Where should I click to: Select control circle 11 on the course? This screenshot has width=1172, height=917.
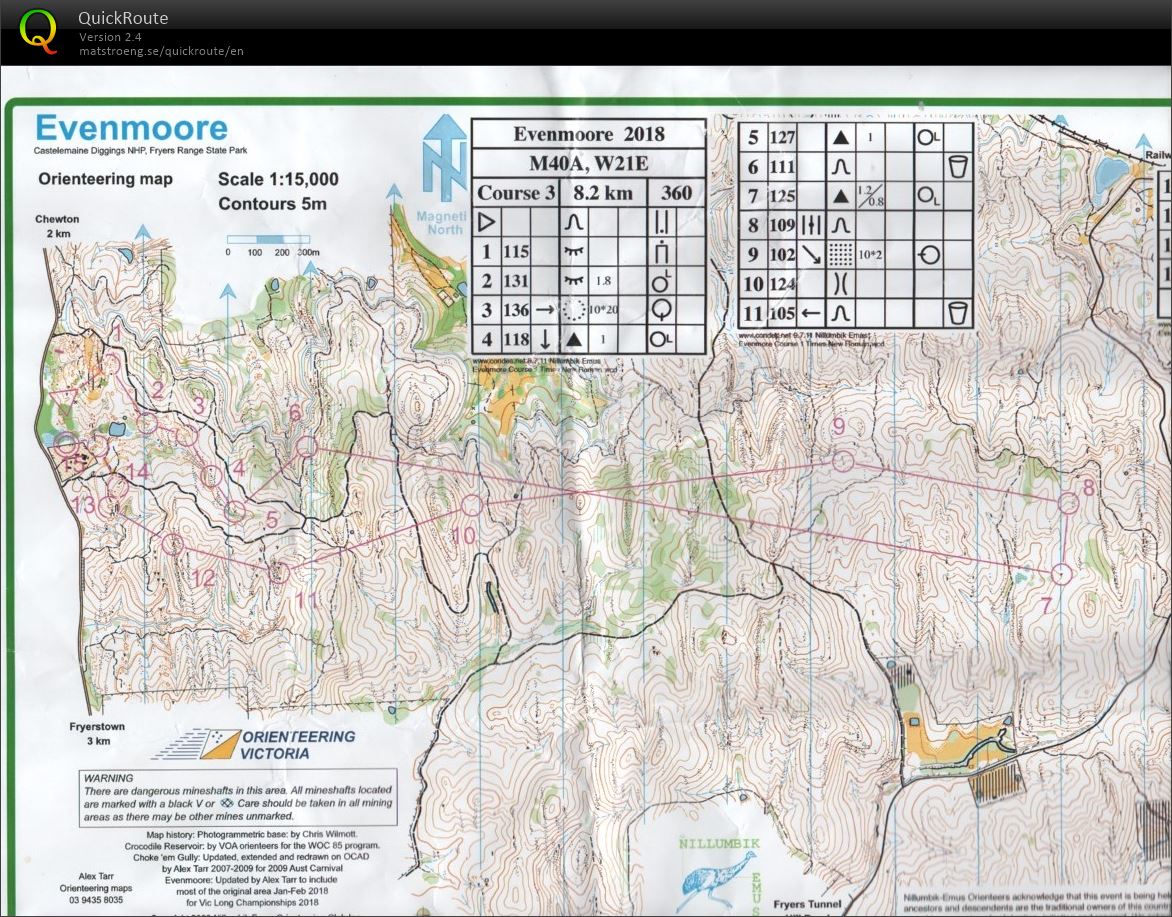click(x=281, y=573)
